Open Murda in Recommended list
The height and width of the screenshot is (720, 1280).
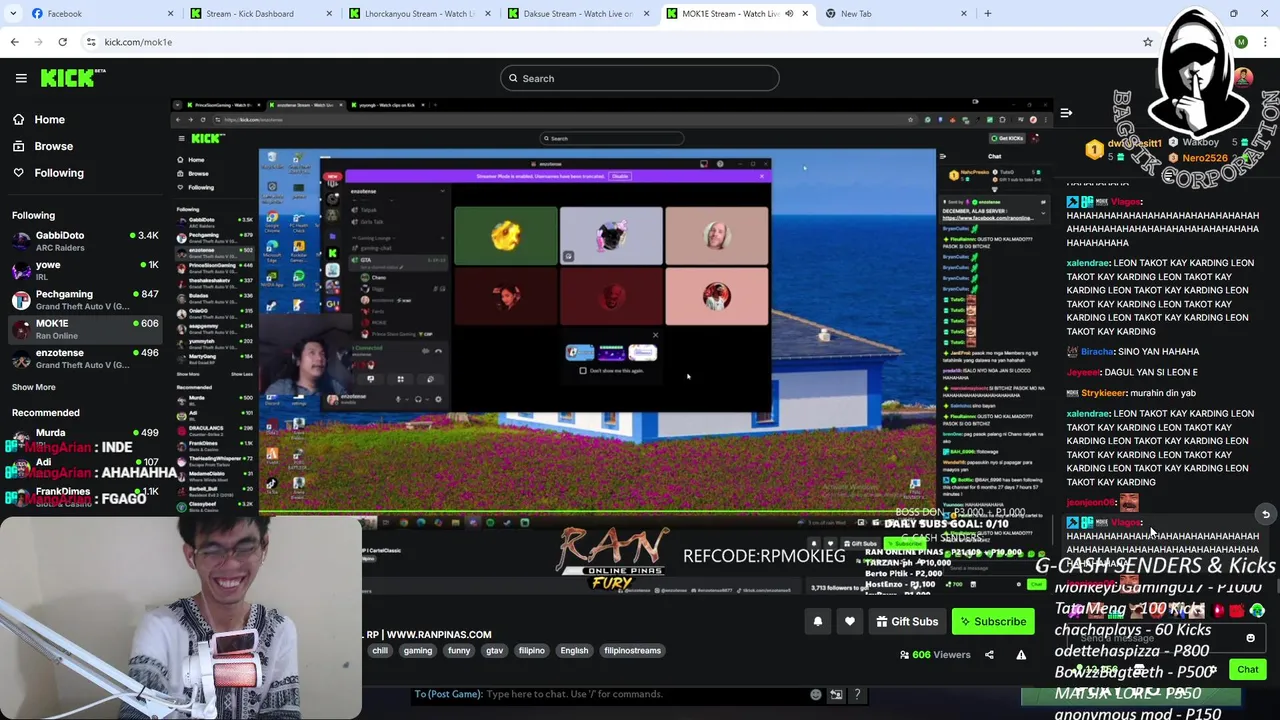pyautogui.click(x=85, y=438)
